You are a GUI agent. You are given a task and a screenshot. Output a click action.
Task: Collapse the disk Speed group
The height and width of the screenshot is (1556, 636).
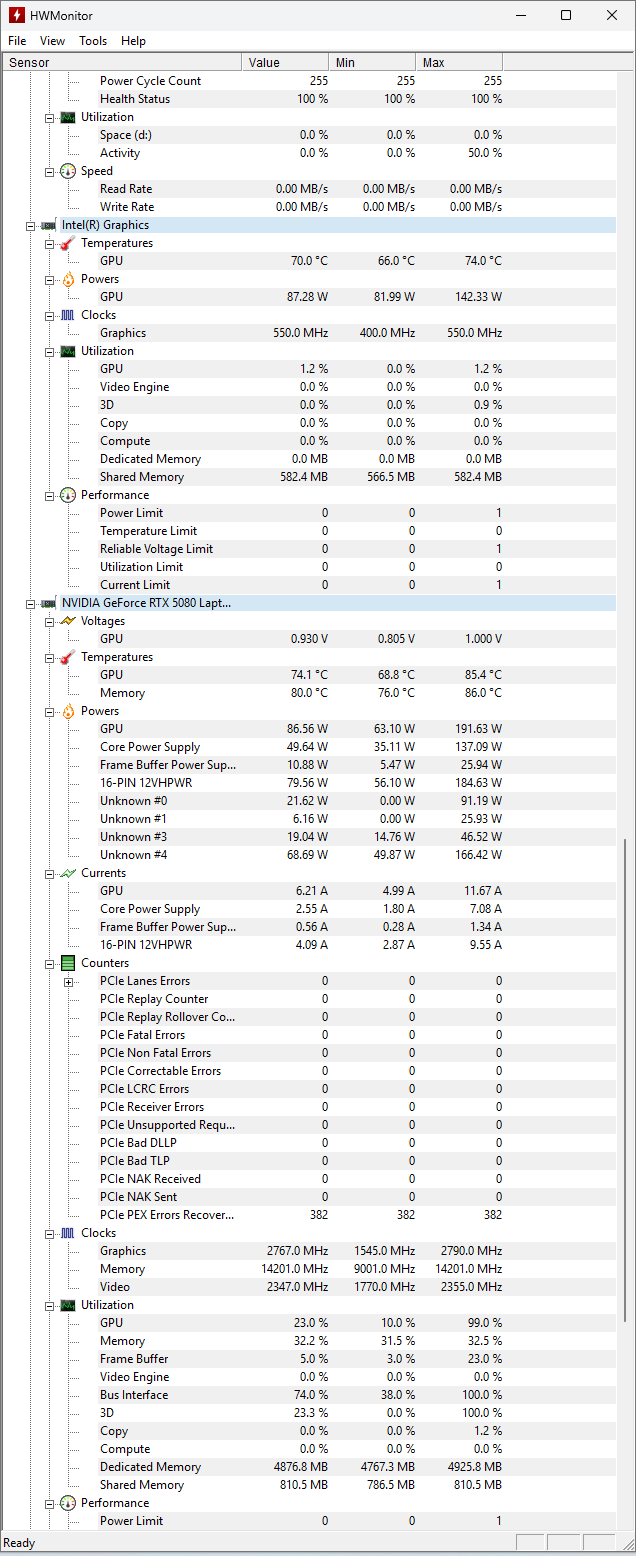[49, 171]
